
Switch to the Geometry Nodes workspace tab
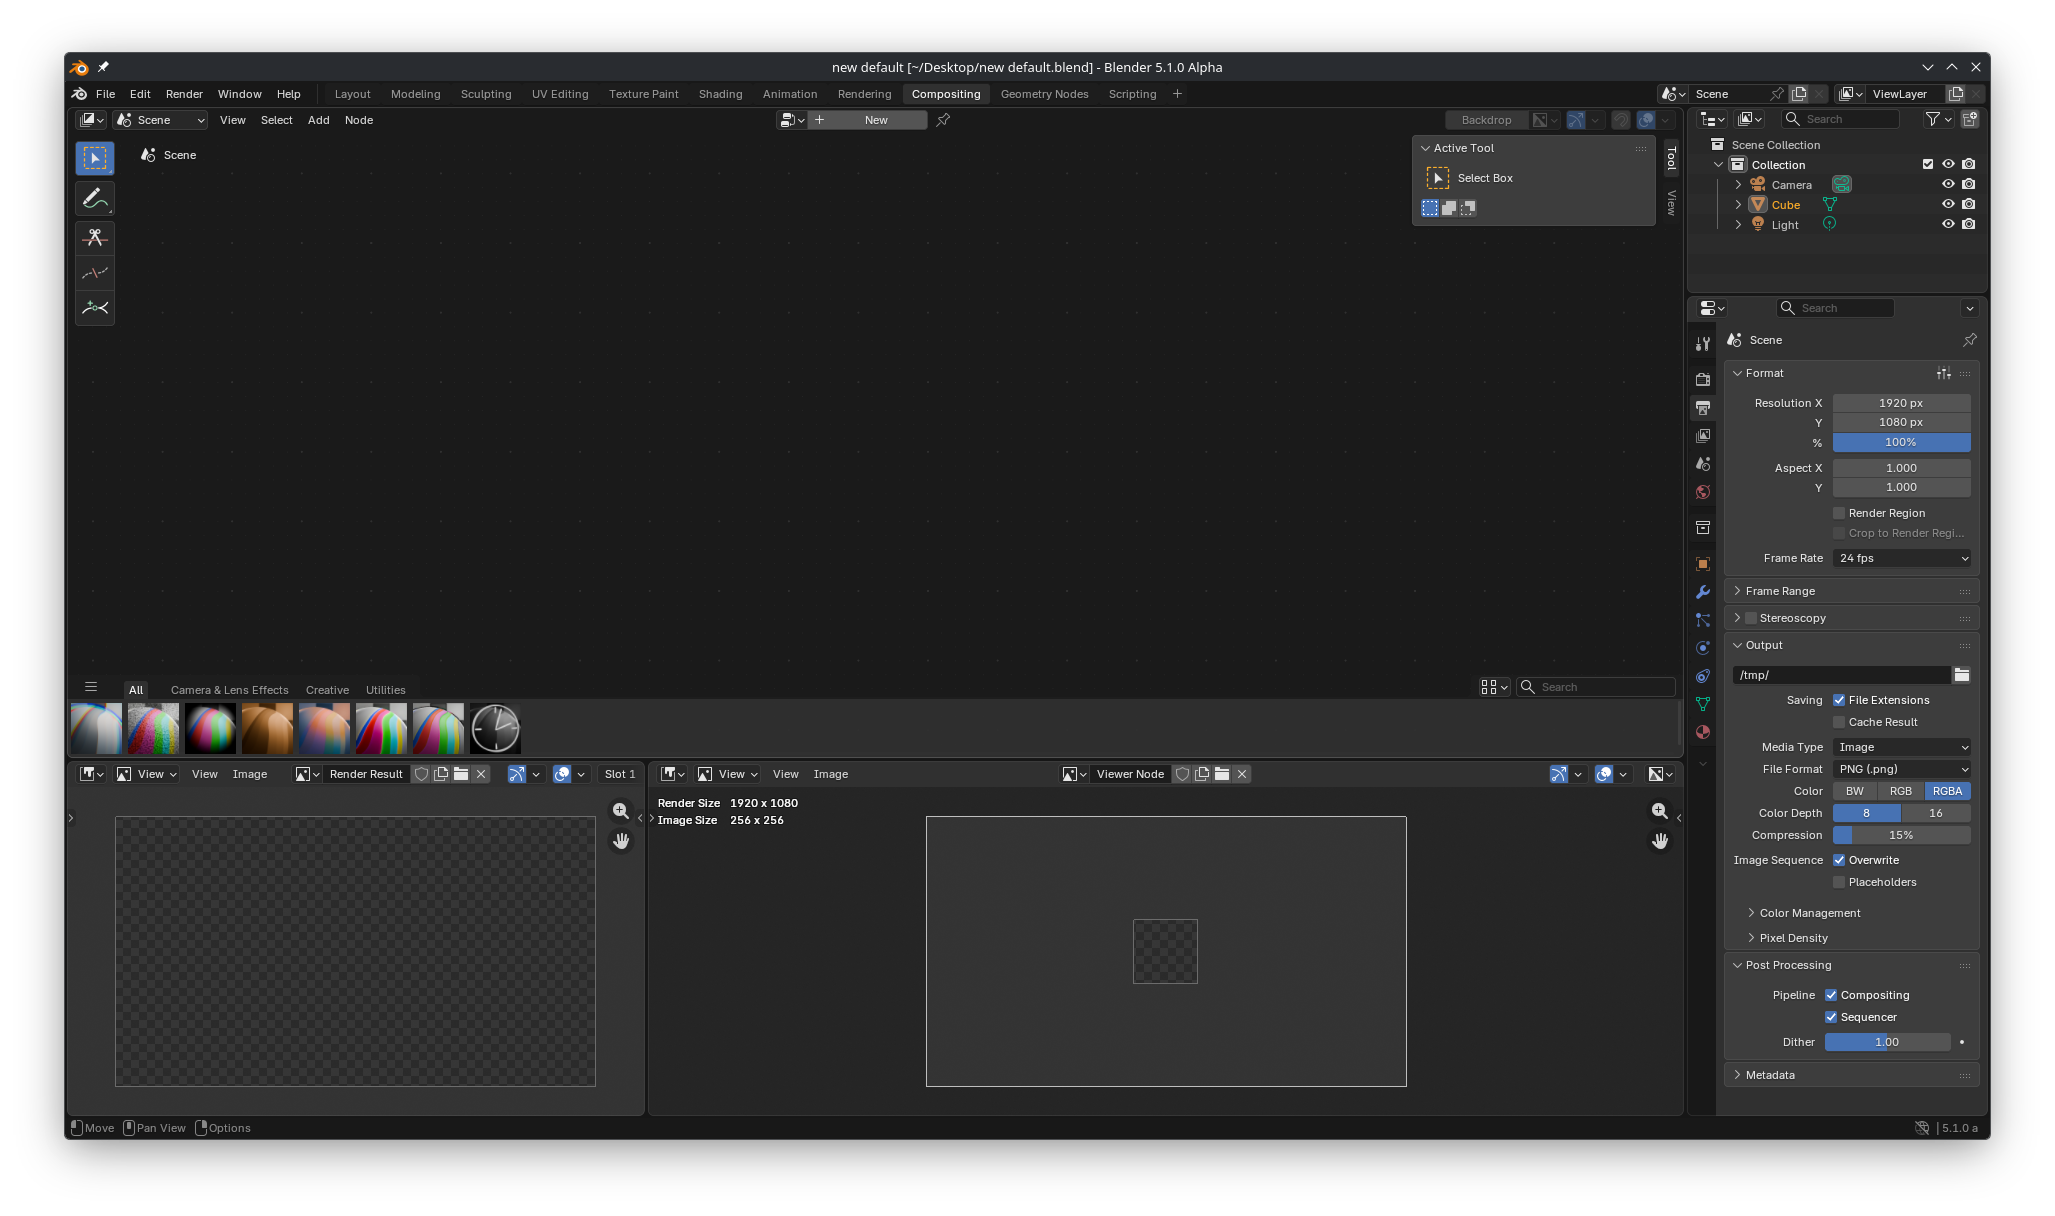pyautogui.click(x=1044, y=94)
